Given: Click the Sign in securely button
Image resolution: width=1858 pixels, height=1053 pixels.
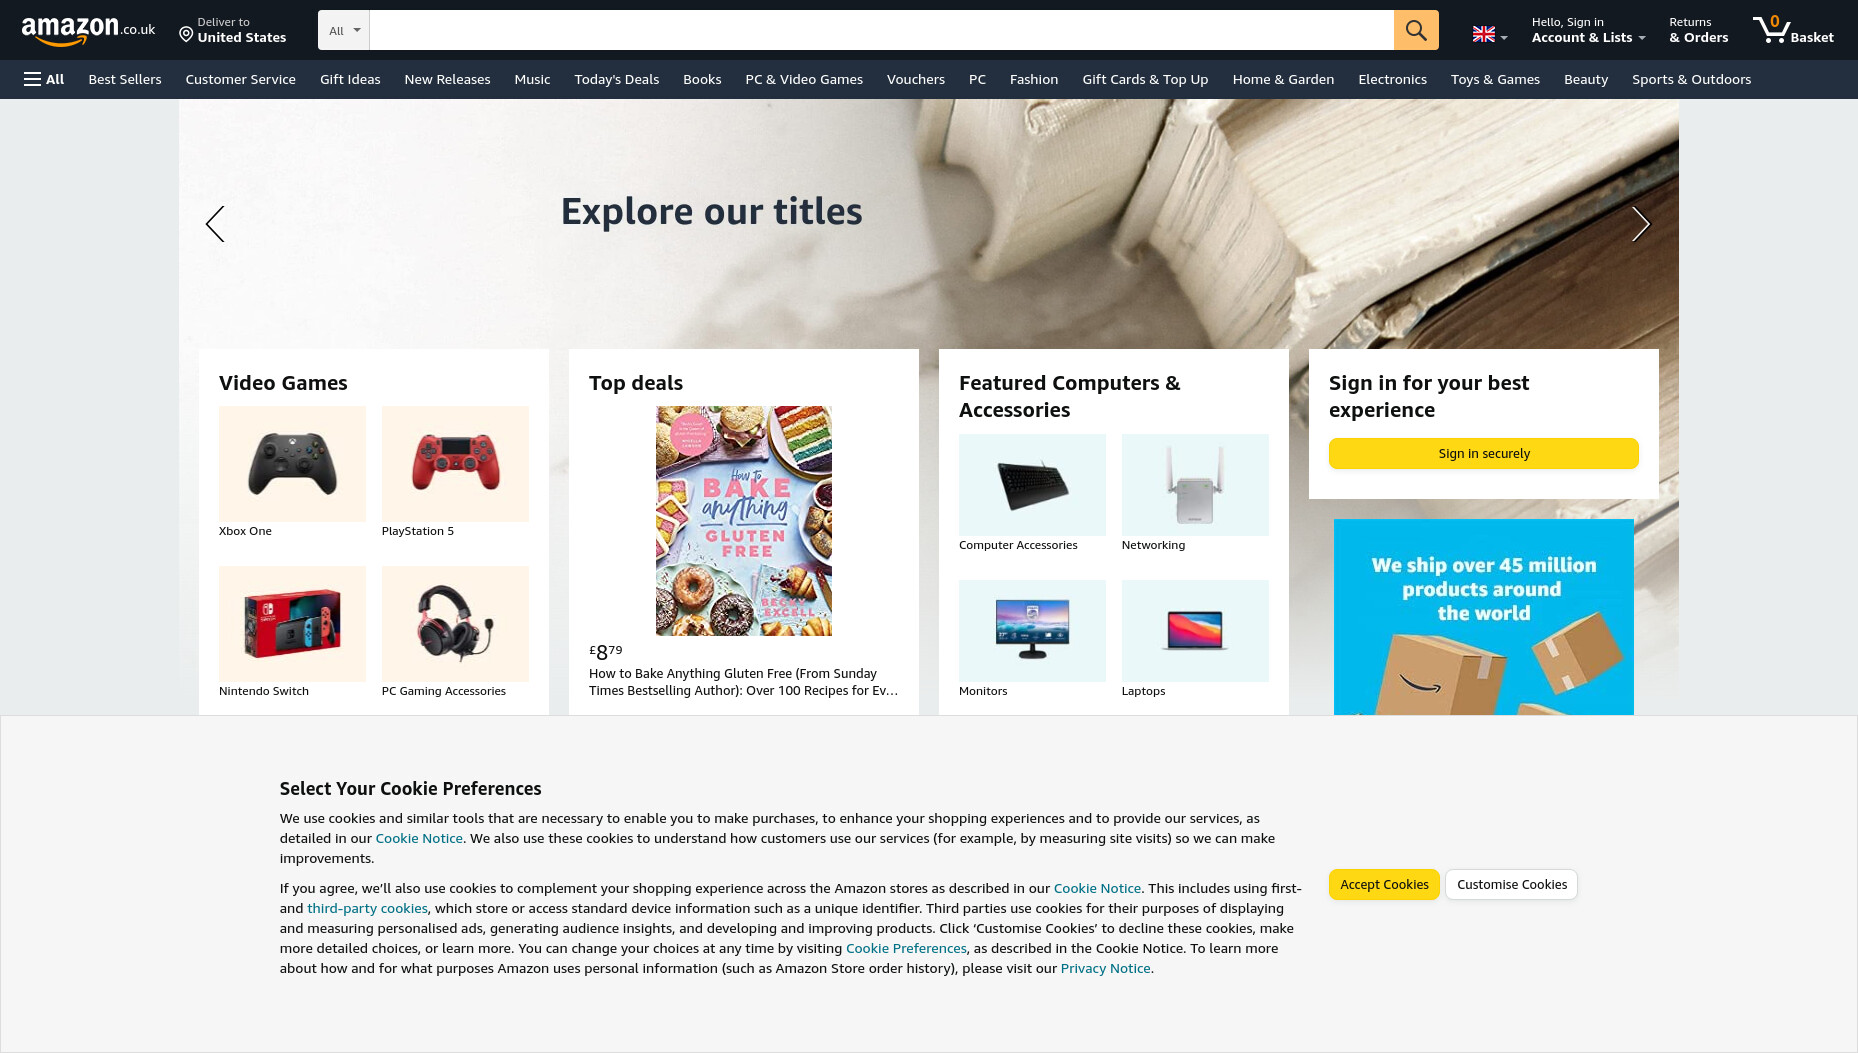Looking at the screenshot, I should click(x=1484, y=453).
